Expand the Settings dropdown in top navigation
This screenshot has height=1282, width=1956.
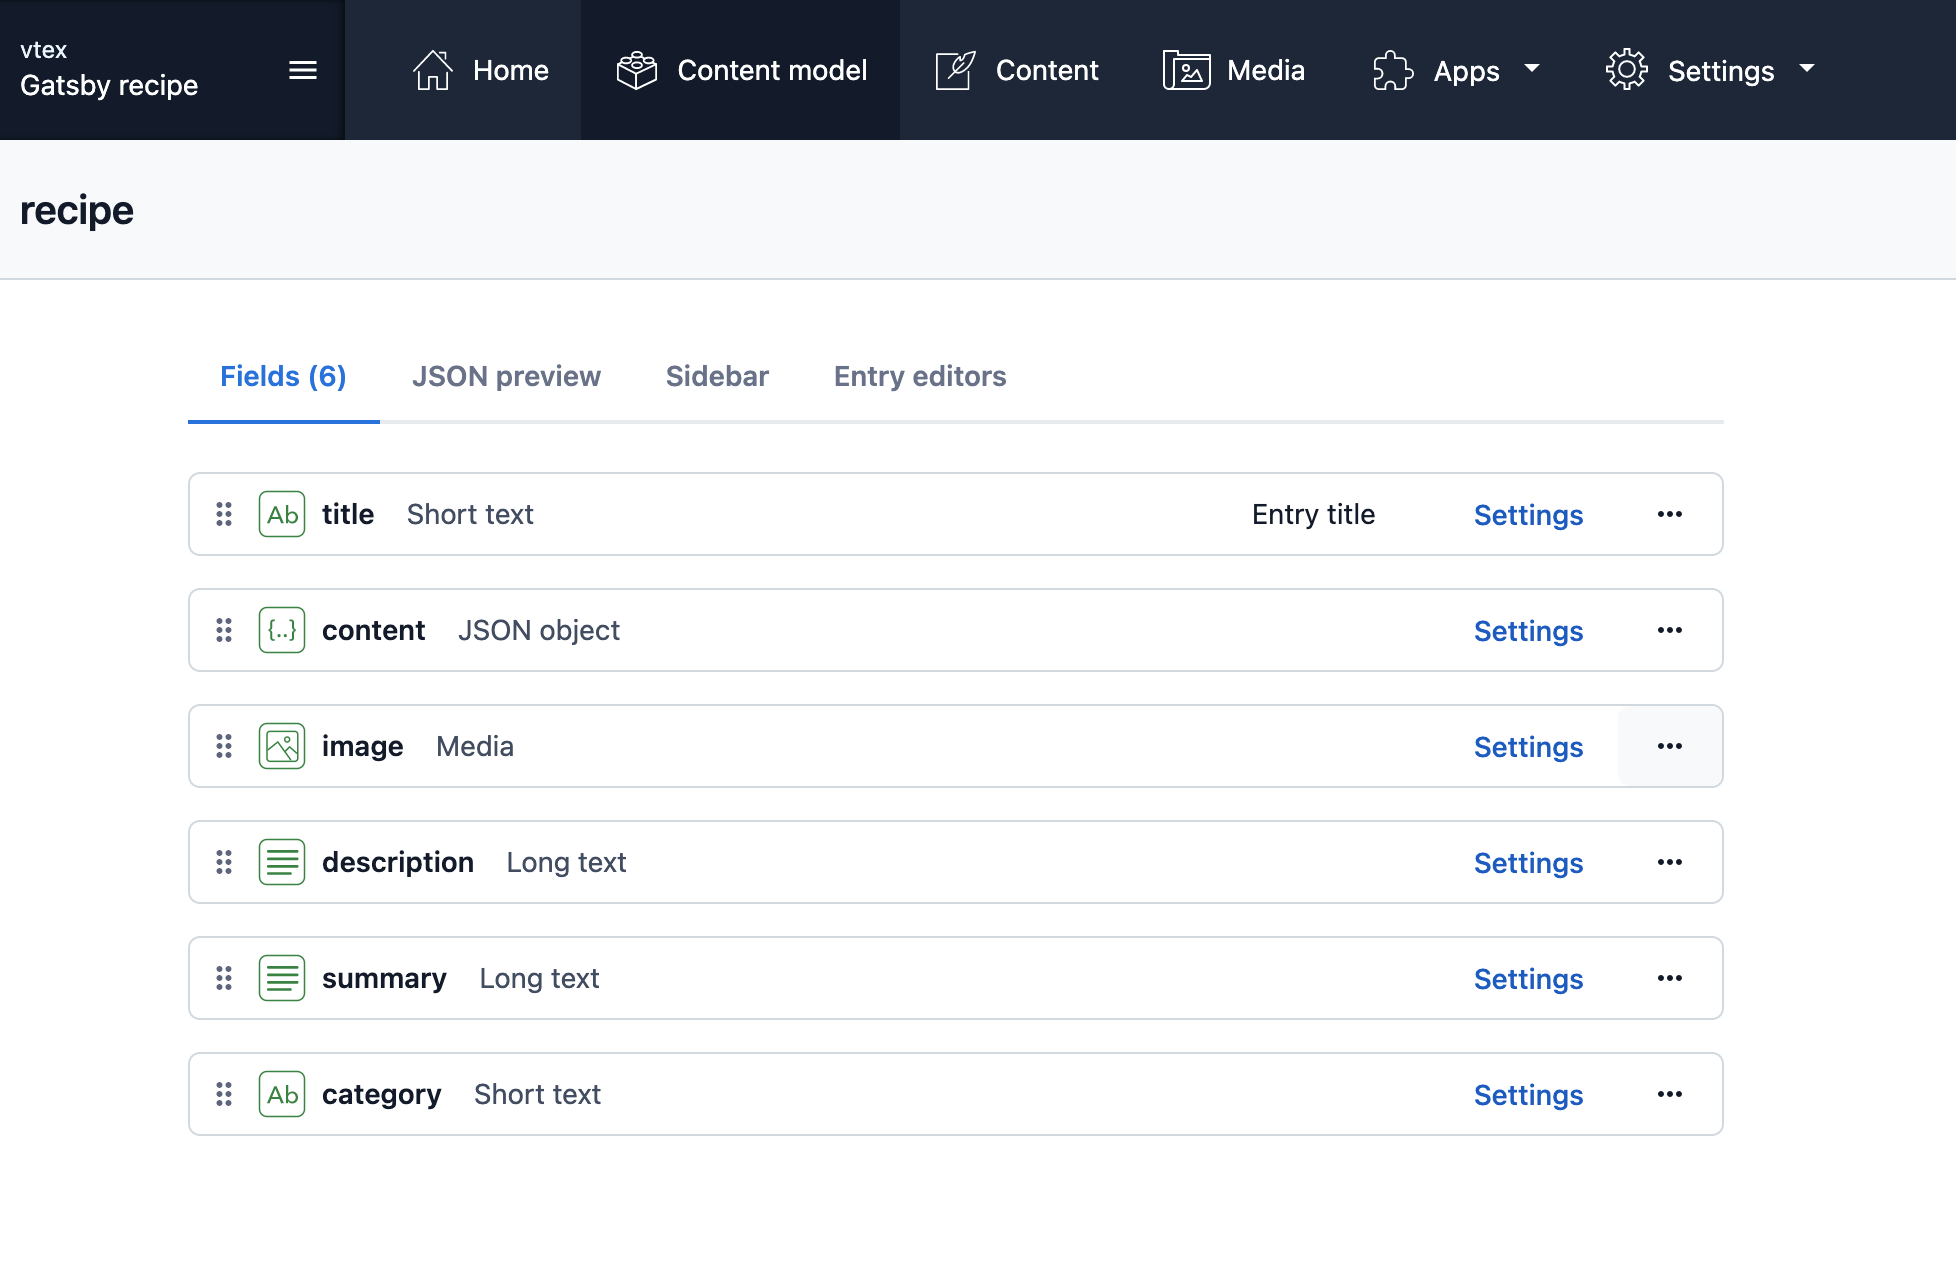(x=1710, y=70)
